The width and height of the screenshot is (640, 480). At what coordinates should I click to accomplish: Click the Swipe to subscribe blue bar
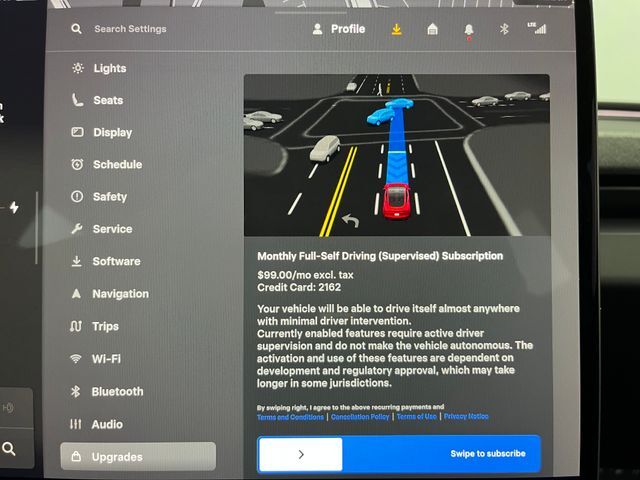399,454
